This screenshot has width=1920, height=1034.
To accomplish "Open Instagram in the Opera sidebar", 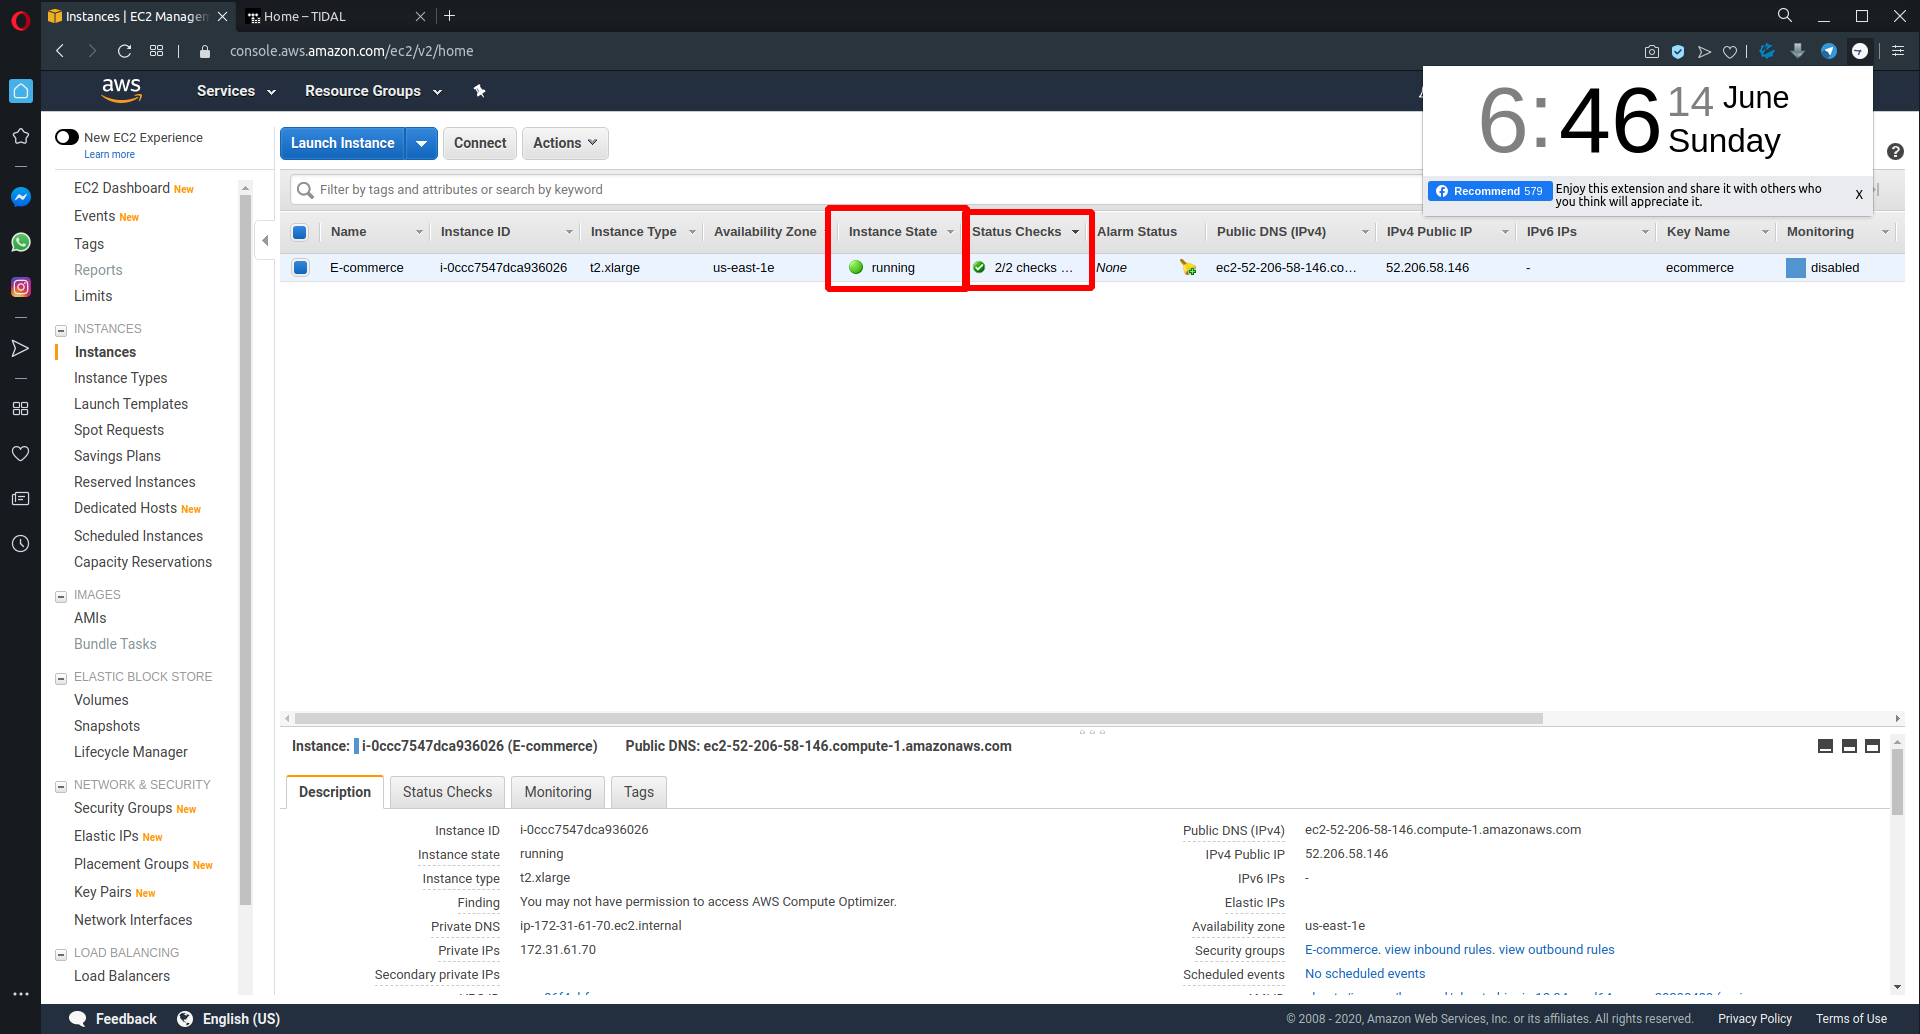I will pos(20,287).
